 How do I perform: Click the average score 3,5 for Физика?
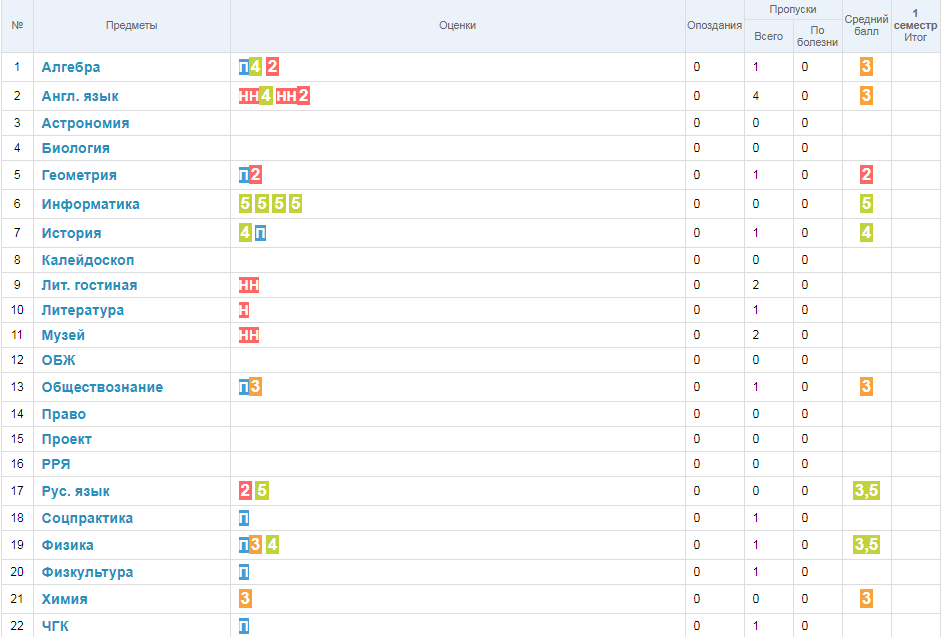(x=866, y=545)
